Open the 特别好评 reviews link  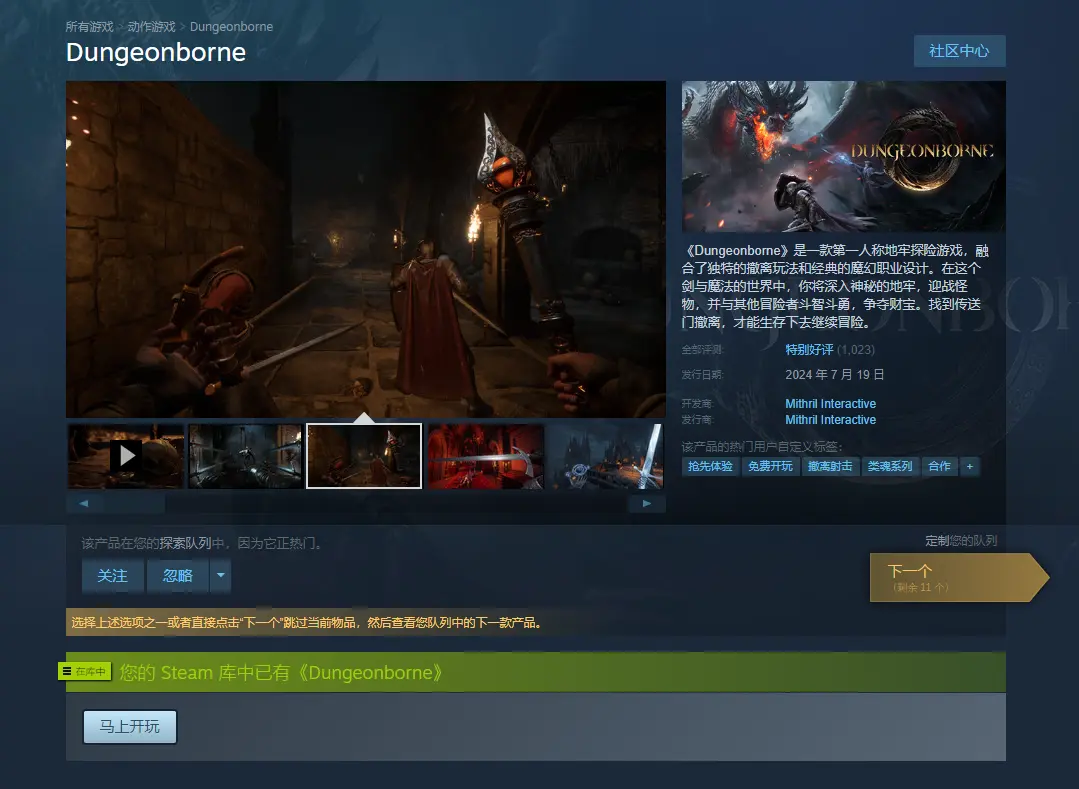(x=809, y=349)
